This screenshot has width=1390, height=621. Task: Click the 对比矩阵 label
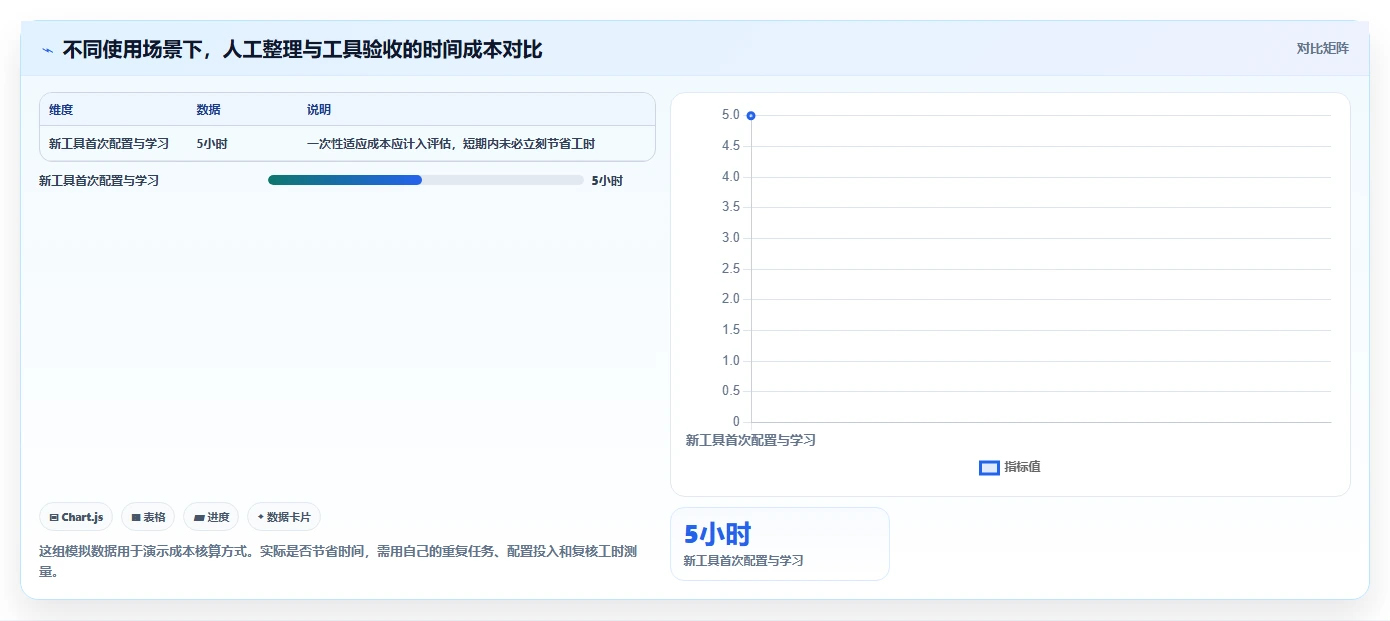pyautogui.click(x=1322, y=48)
